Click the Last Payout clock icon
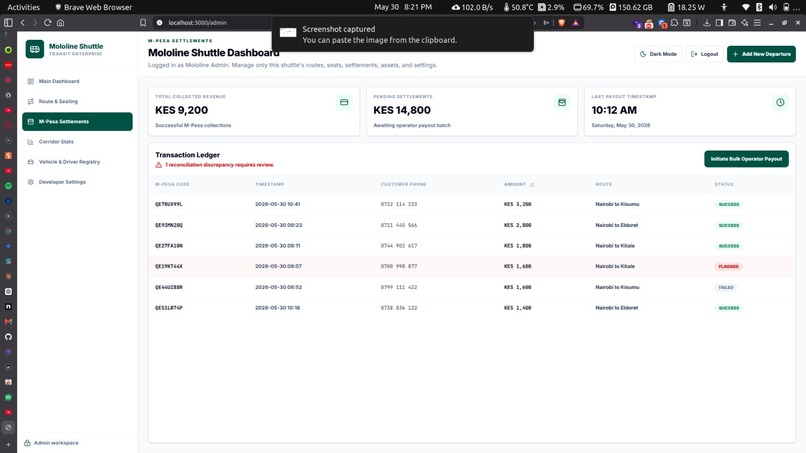Viewport: 806px width, 453px height. pyautogui.click(x=780, y=102)
